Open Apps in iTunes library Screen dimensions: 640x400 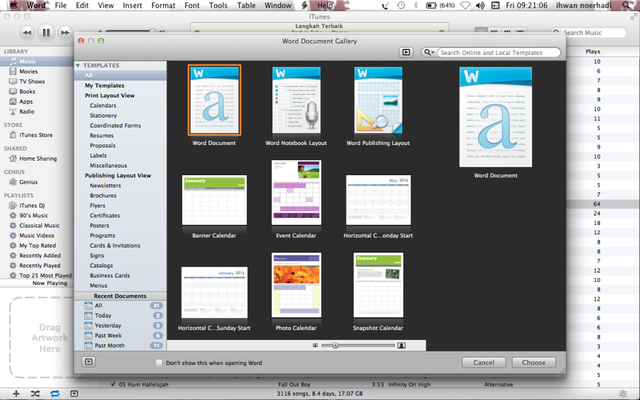(26, 101)
